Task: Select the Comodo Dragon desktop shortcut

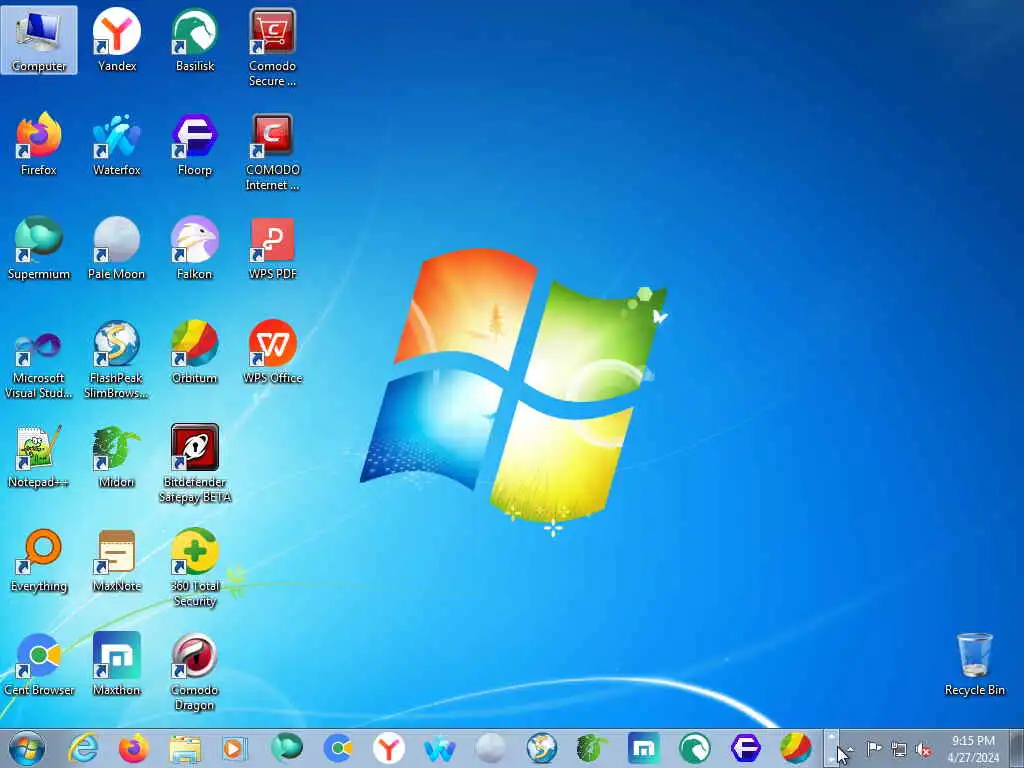Action: [x=195, y=672]
